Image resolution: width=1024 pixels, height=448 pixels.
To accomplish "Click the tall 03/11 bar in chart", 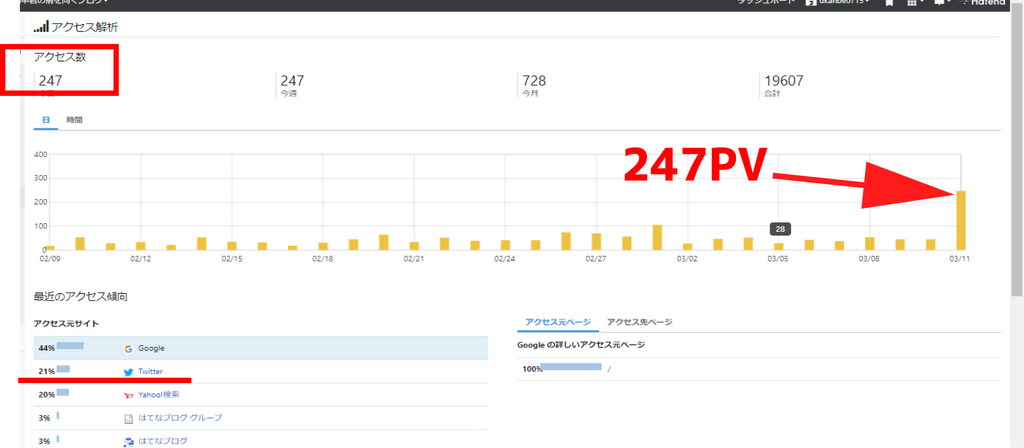I will pyautogui.click(x=961, y=220).
